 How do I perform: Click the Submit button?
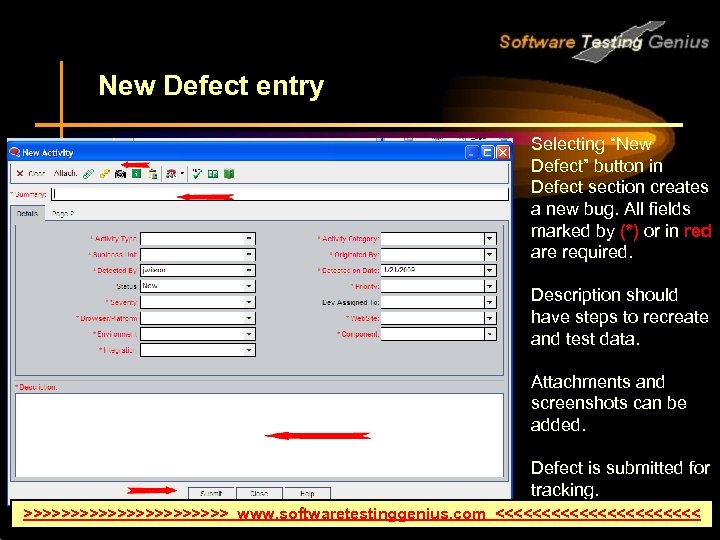pyautogui.click(x=211, y=493)
